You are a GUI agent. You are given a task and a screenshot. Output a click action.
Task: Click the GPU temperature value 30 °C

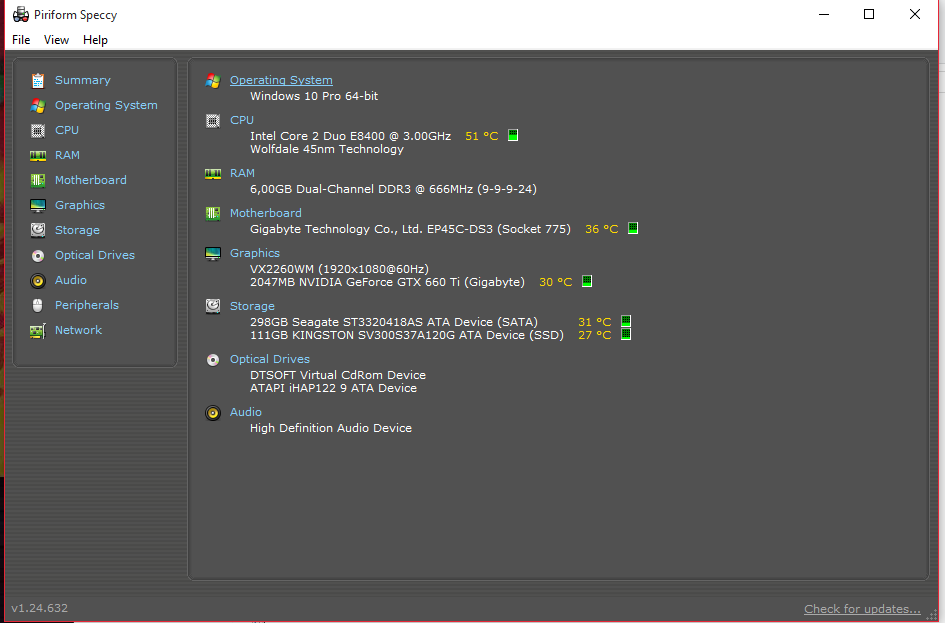point(556,282)
